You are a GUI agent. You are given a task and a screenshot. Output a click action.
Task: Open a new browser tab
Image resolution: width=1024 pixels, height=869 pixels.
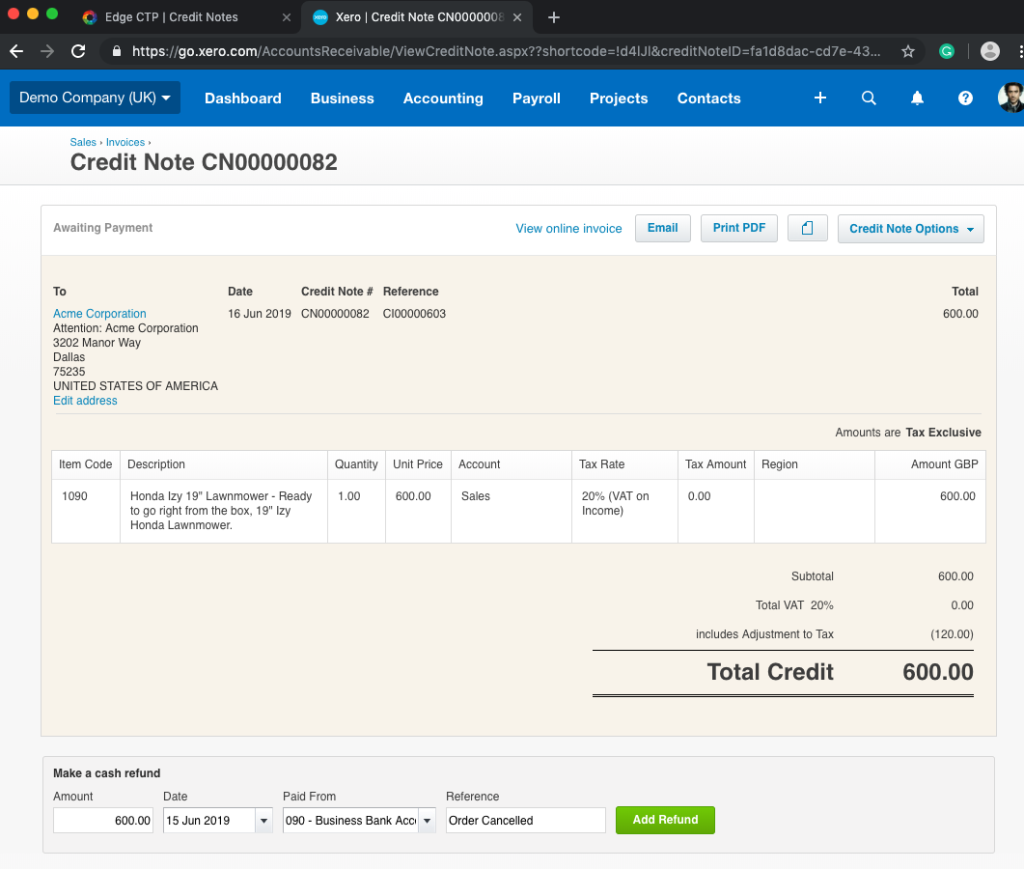click(x=554, y=18)
